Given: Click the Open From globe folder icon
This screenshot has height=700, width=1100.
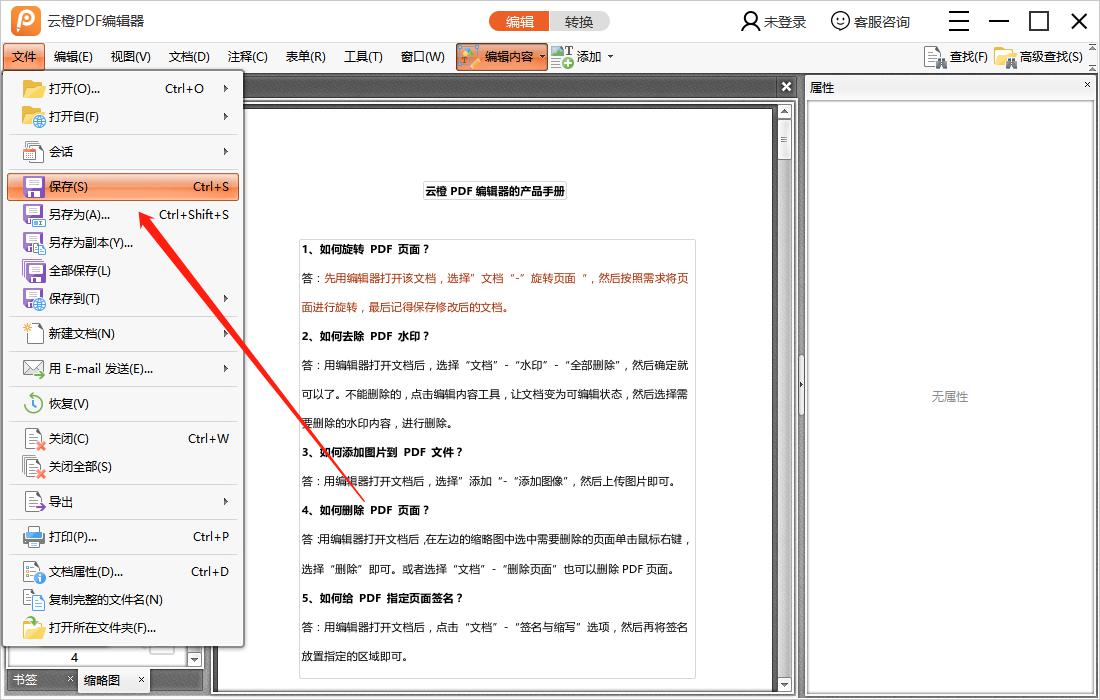Looking at the screenshot, I should (x=33, y=116).
